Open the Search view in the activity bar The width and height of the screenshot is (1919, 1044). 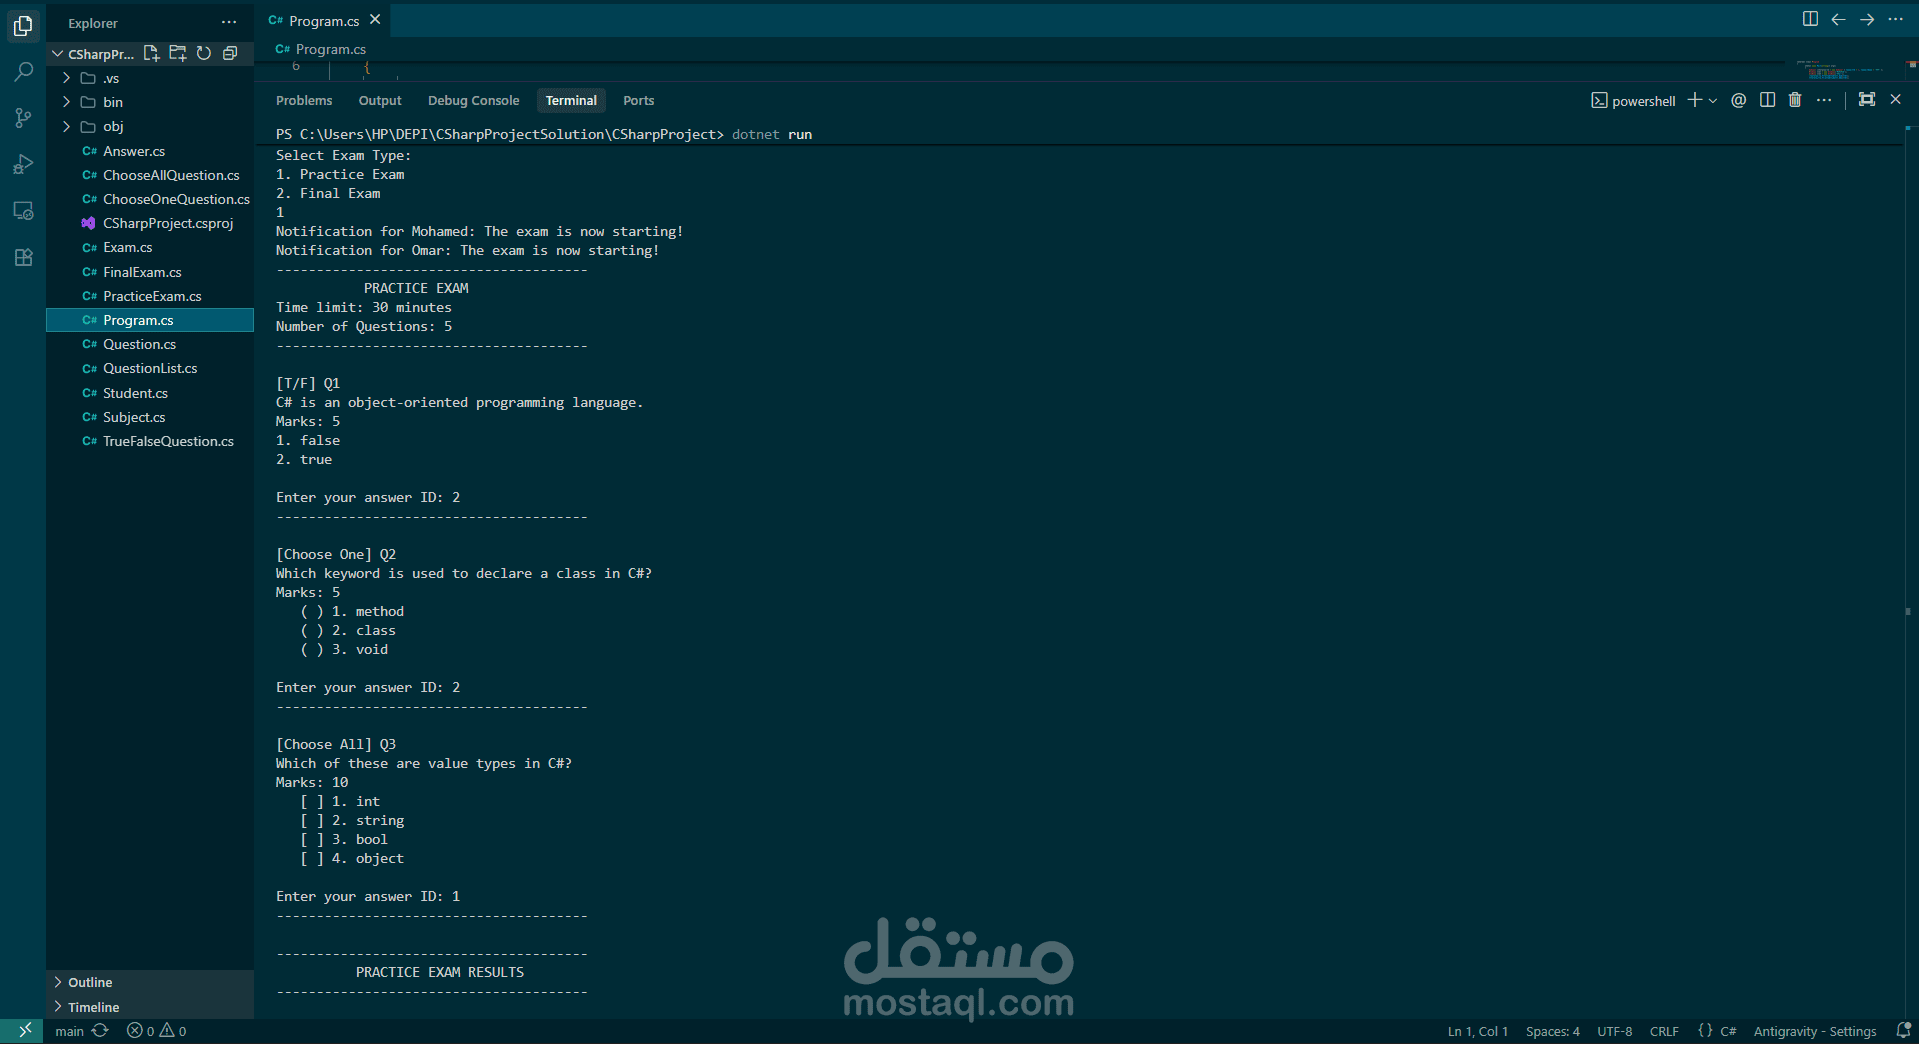tap(22, 71)
